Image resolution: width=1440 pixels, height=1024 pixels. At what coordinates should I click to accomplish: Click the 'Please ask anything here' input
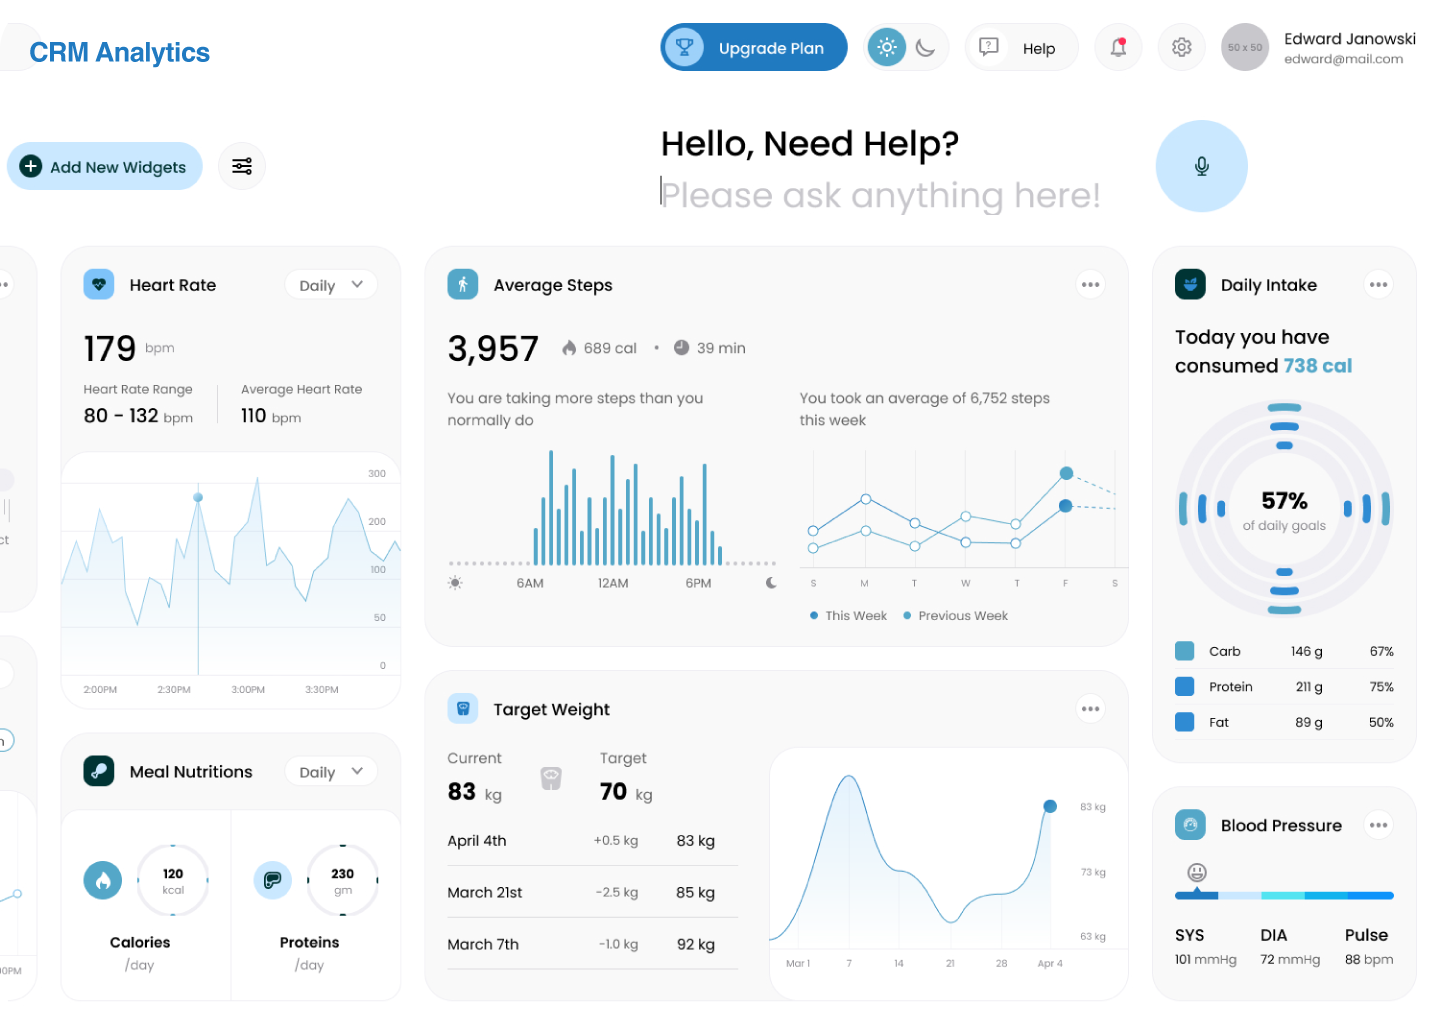[880, 196]
